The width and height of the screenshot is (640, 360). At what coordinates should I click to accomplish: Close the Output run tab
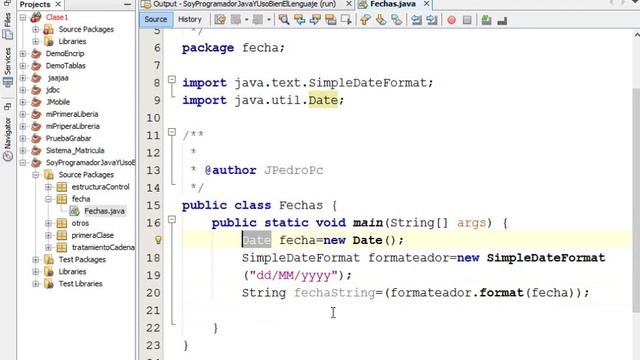[x=349, y=4]
